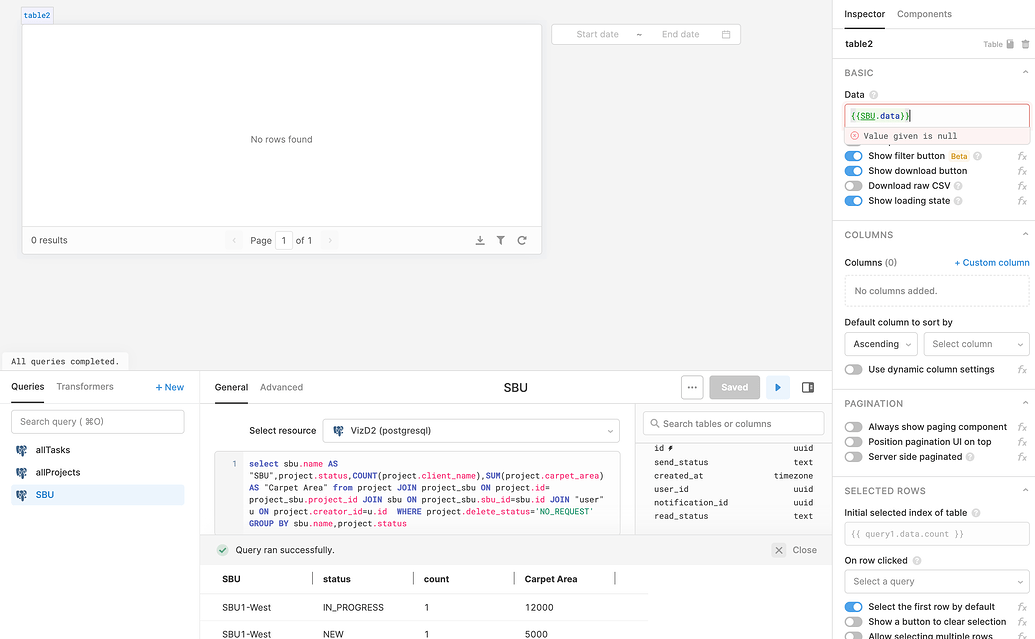This screenshot has height=639, width=1035.
Task: Click fx icon for Show download button
Action: (x=1022, y=171)
